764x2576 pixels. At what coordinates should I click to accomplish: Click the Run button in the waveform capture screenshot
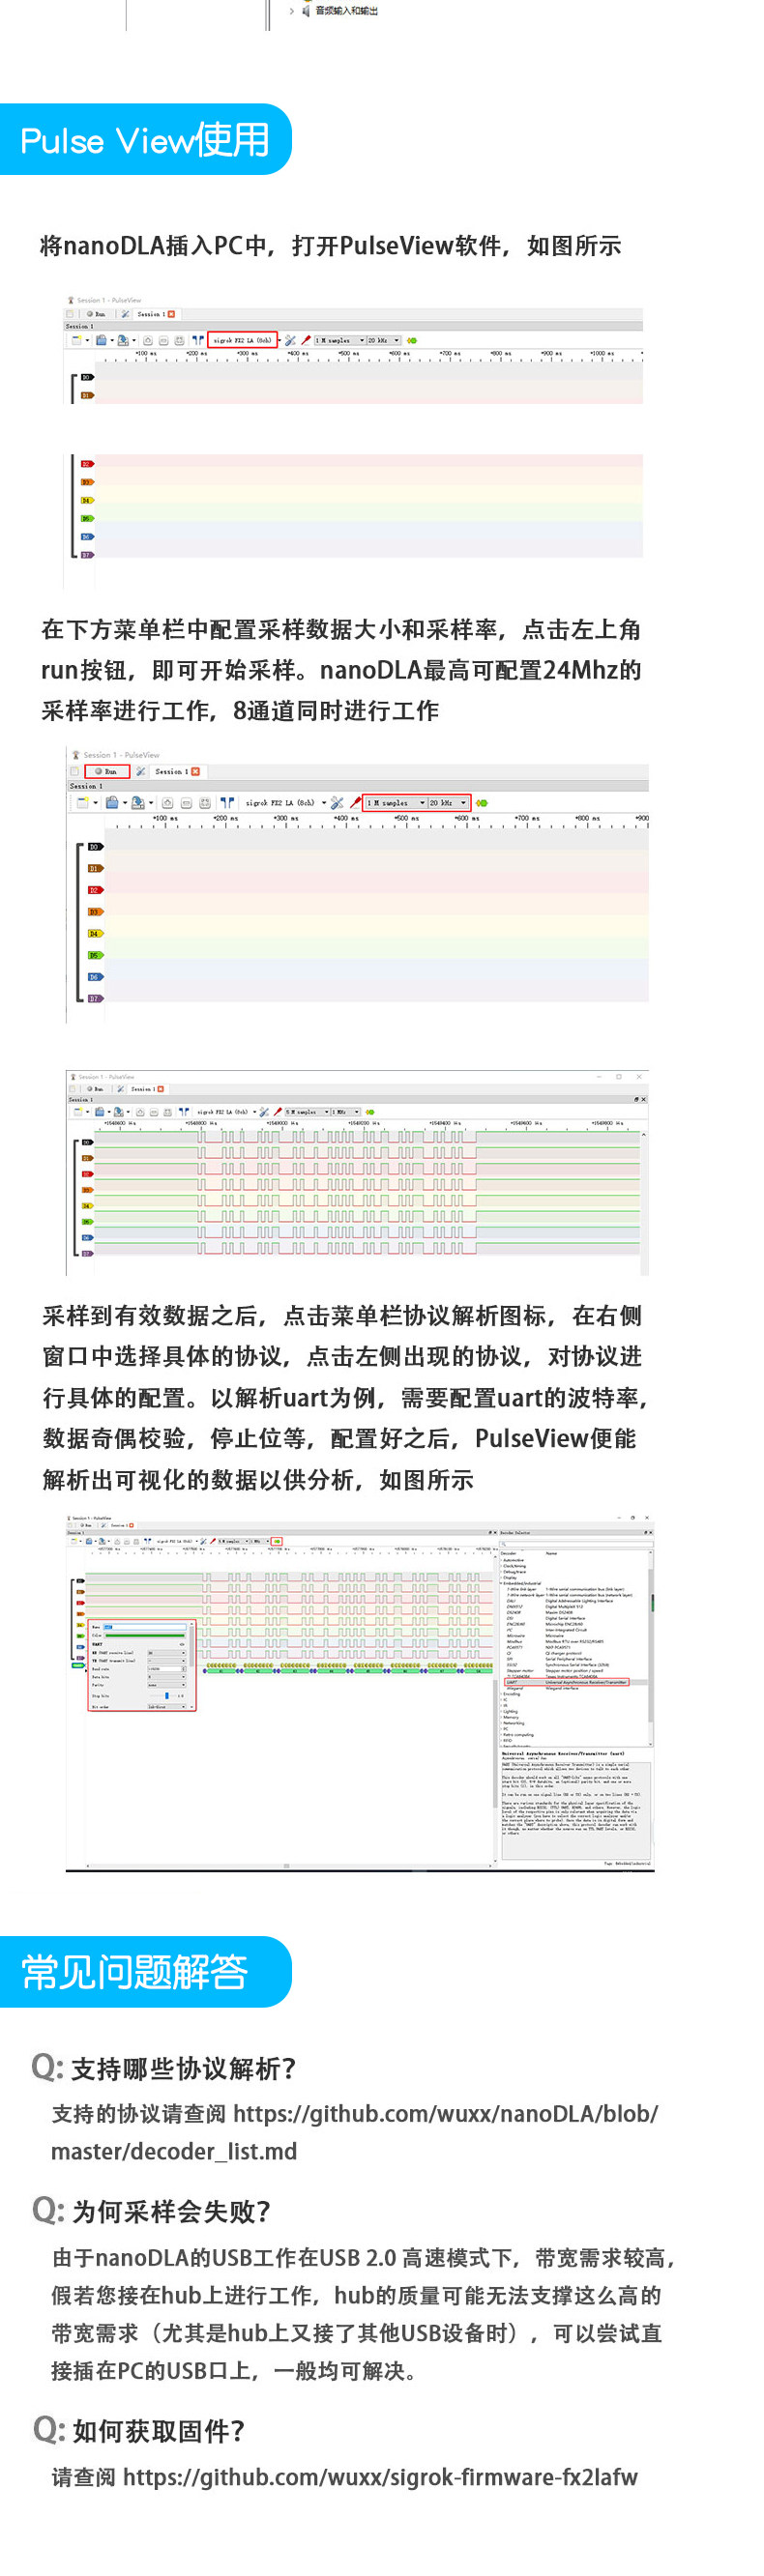[x=95, y=1088]
